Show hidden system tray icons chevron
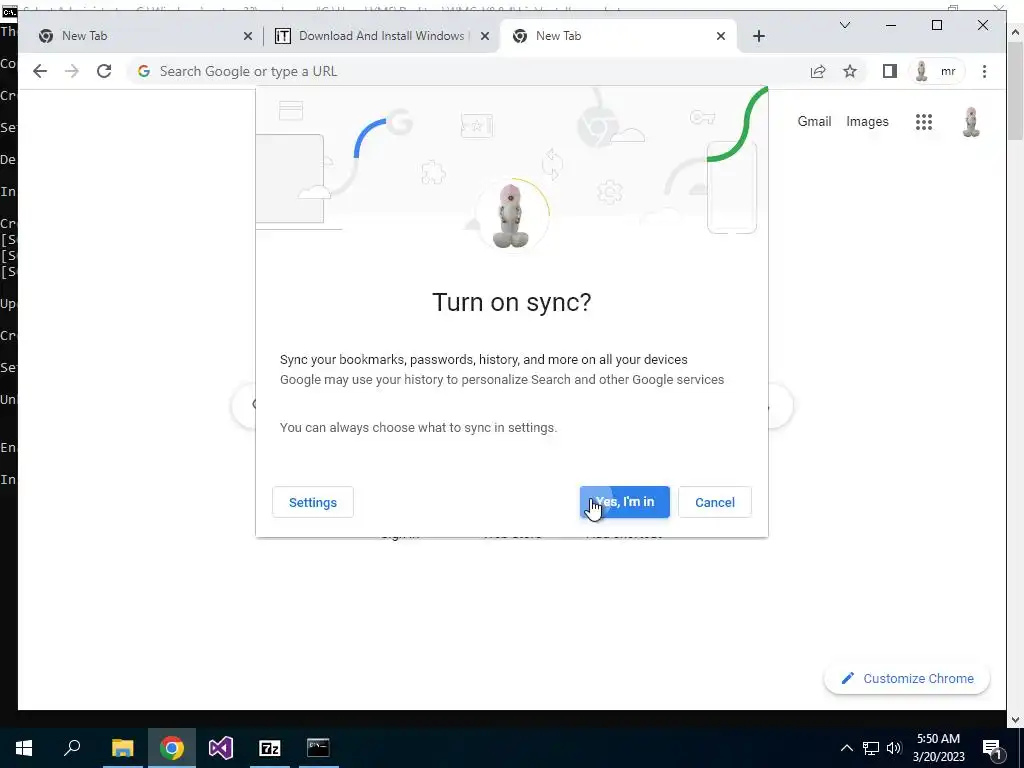The image size is (1024, 768). [846, 748]
